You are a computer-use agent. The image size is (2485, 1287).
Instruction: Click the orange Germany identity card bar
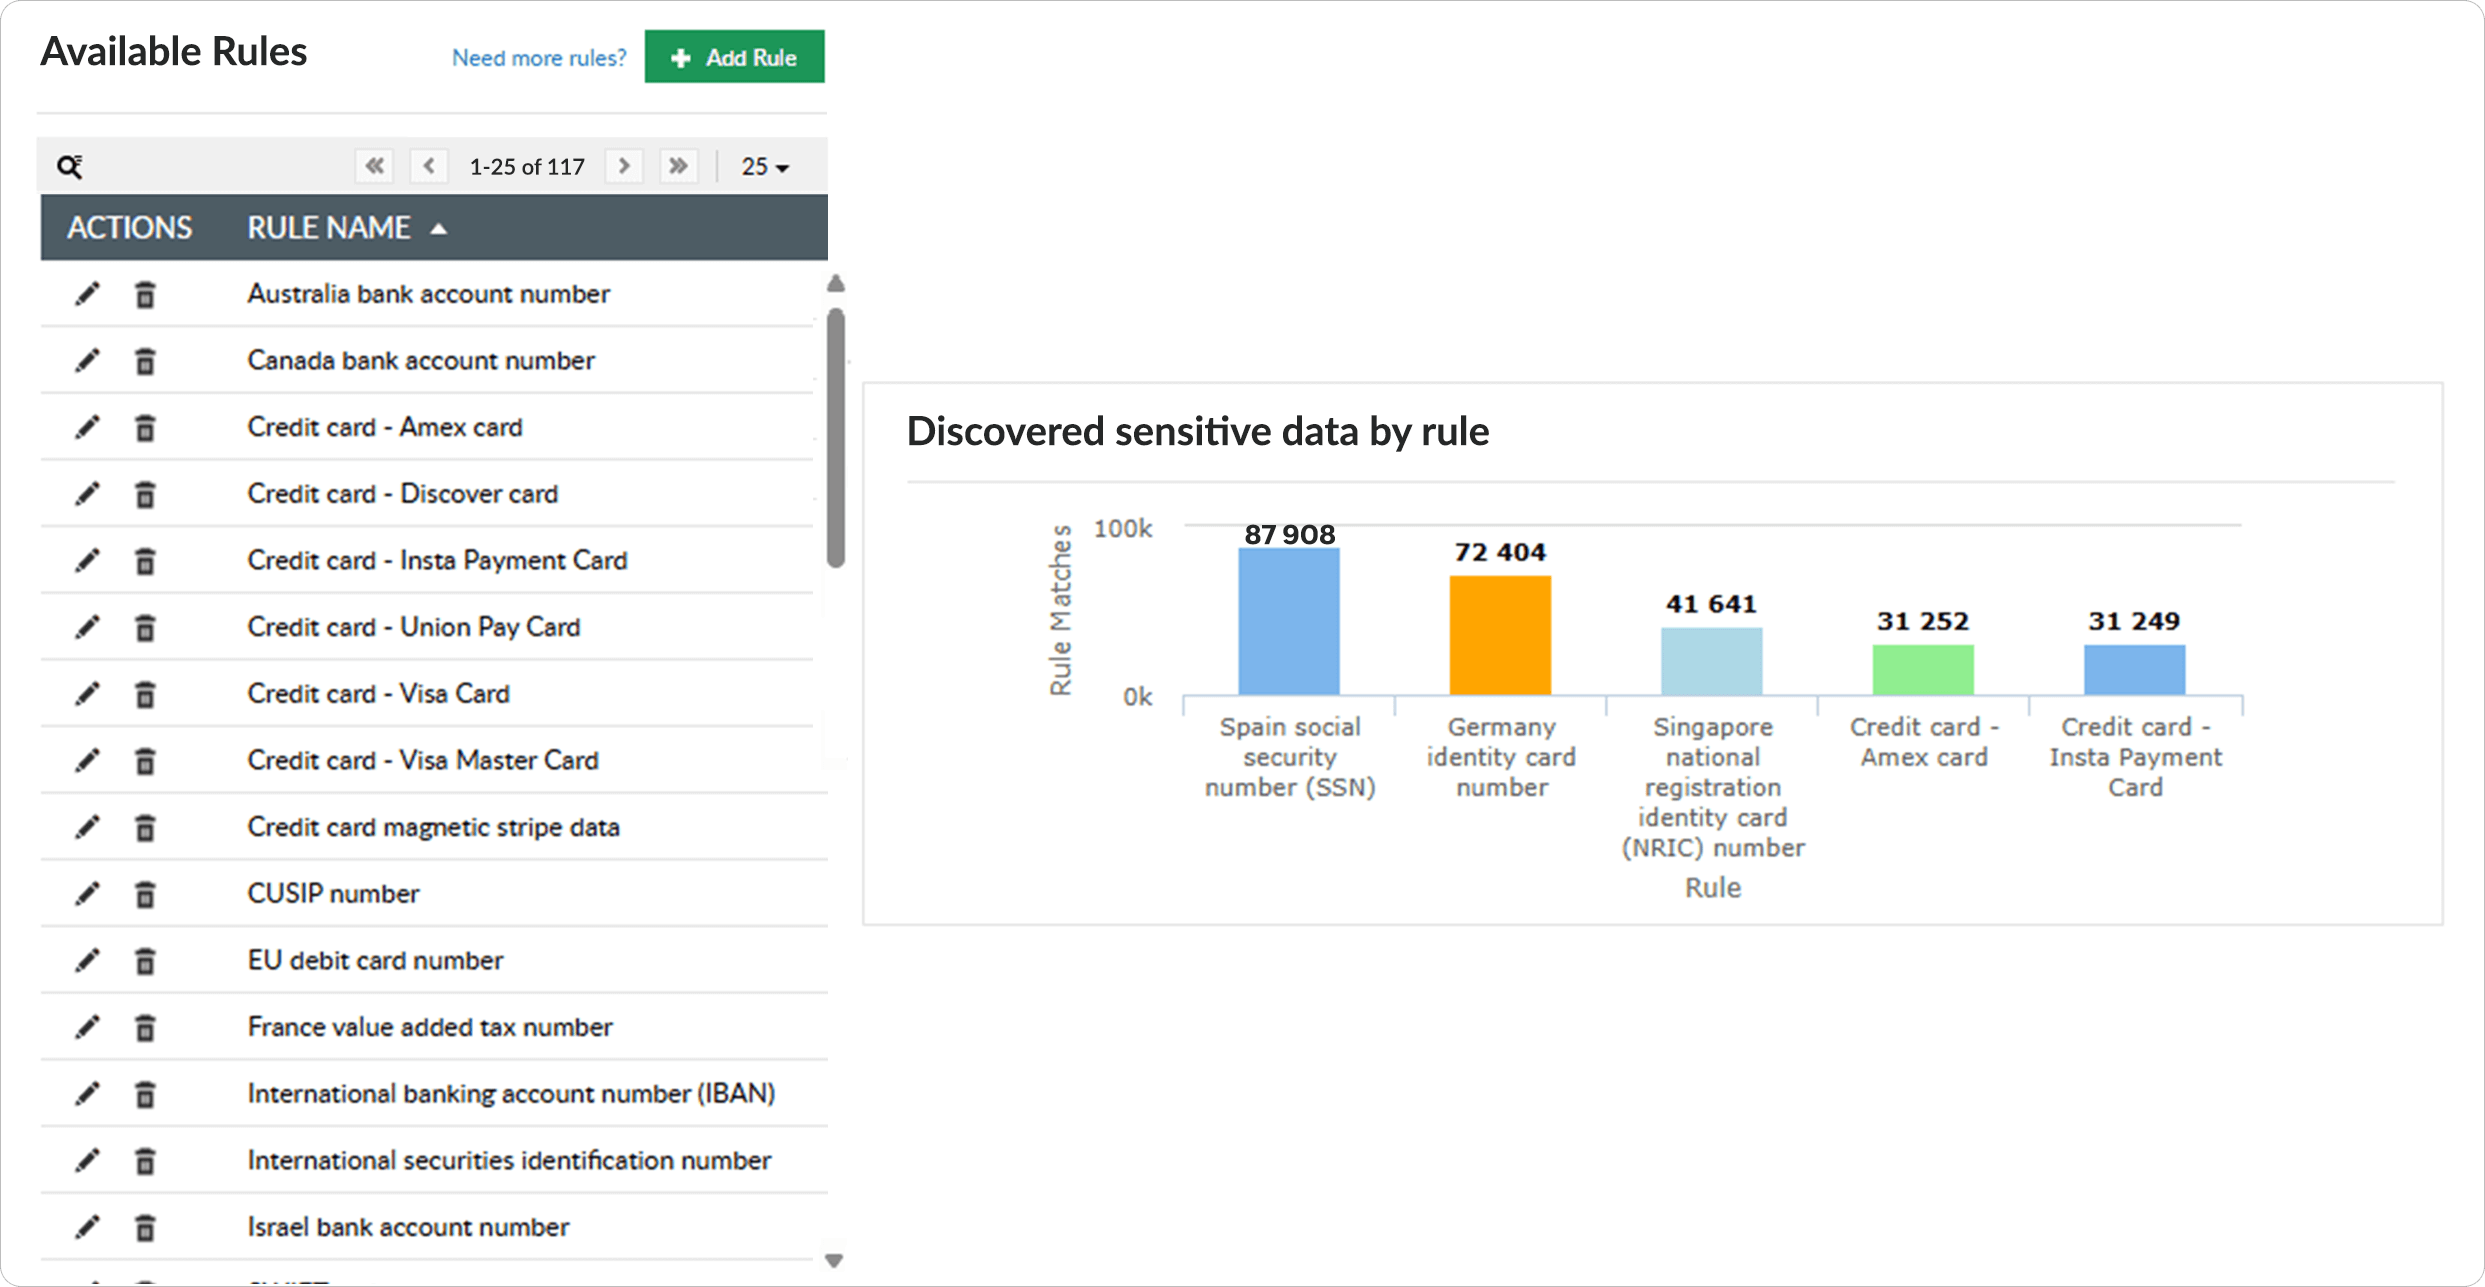1500,635
